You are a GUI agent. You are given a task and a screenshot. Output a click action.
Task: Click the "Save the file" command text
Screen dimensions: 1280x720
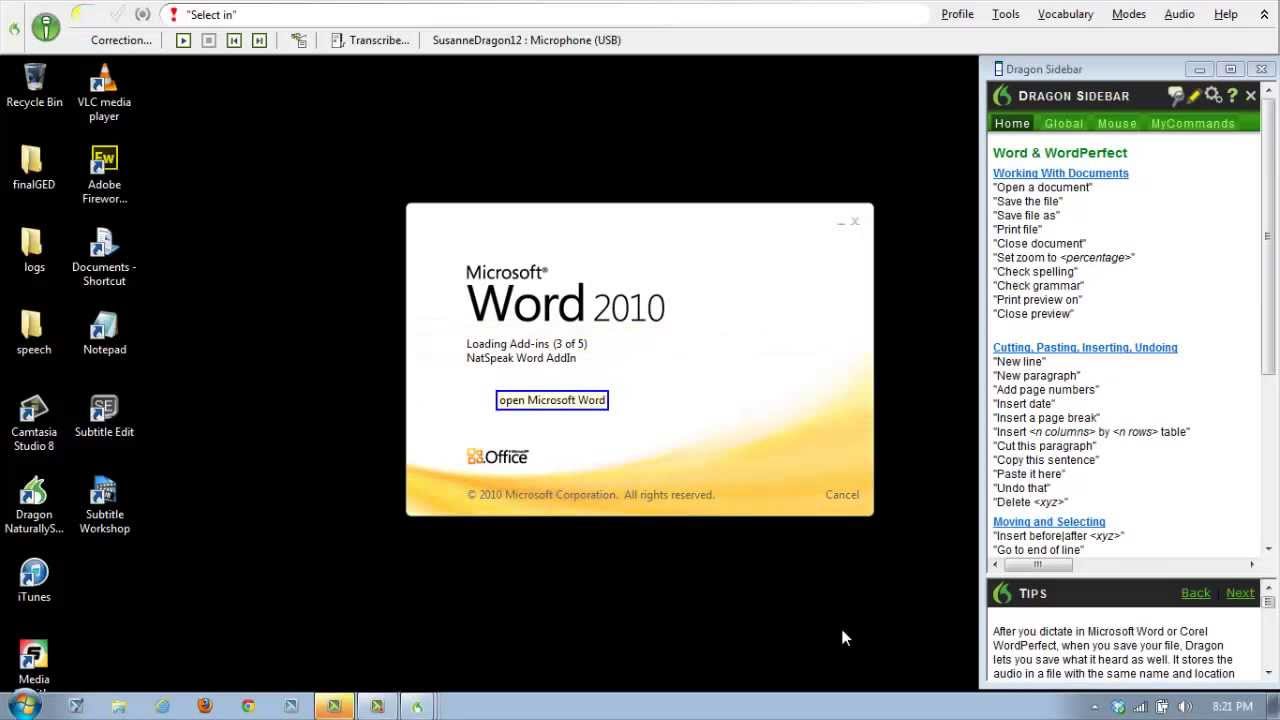[1028, 201]
